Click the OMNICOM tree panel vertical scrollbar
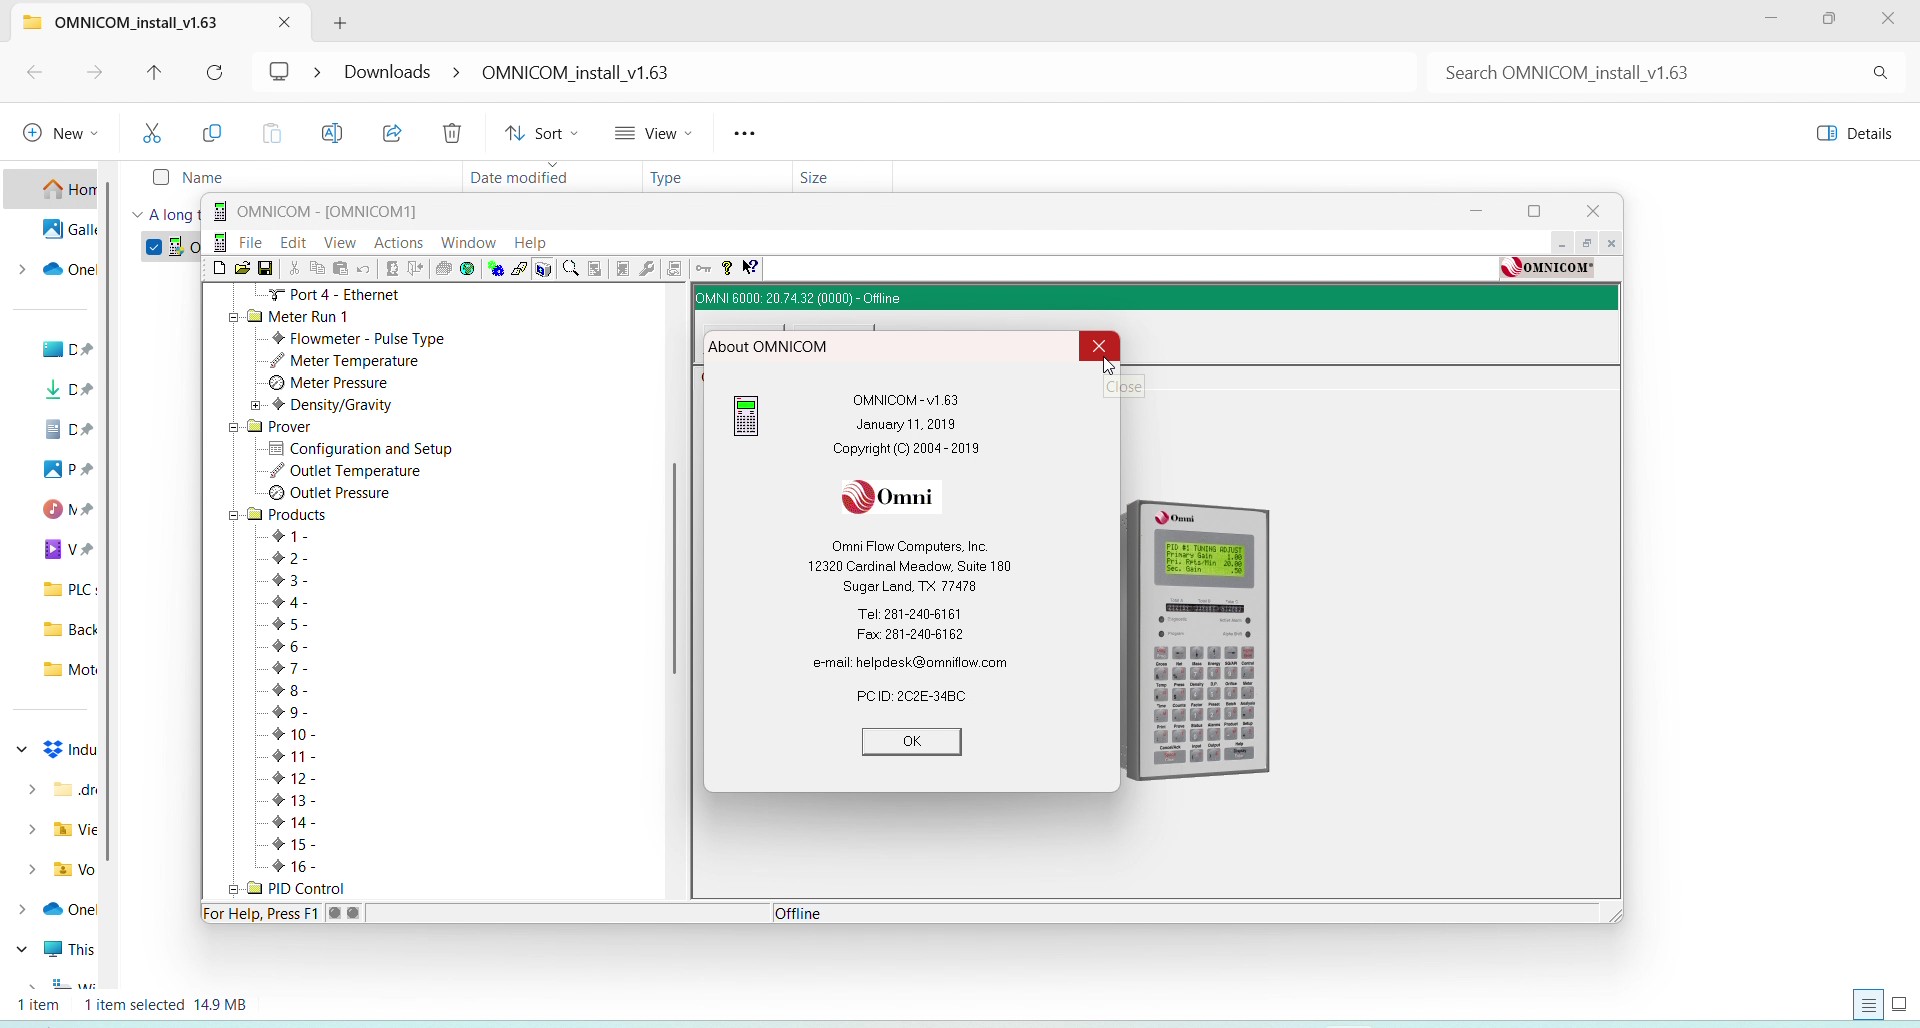Screen dimensions: 1920x1028 coord(677,569)
